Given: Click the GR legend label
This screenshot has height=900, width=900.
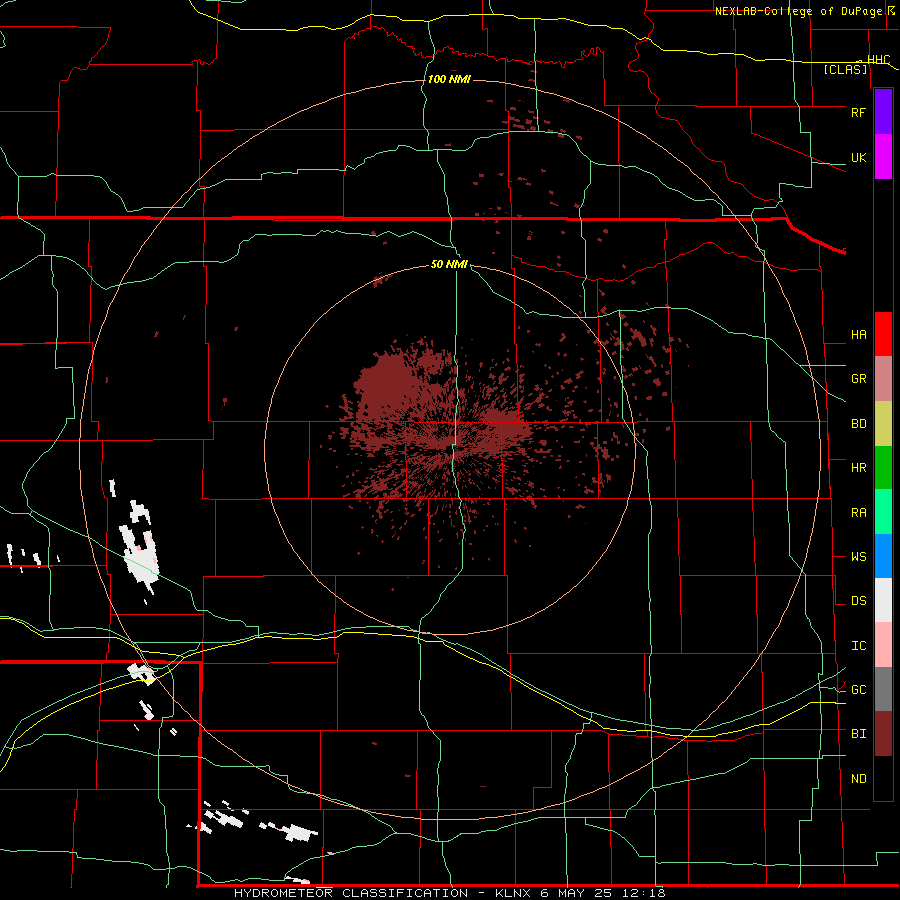Looking at the screenshot, I should pyautogui.click(x=858, y=379).
